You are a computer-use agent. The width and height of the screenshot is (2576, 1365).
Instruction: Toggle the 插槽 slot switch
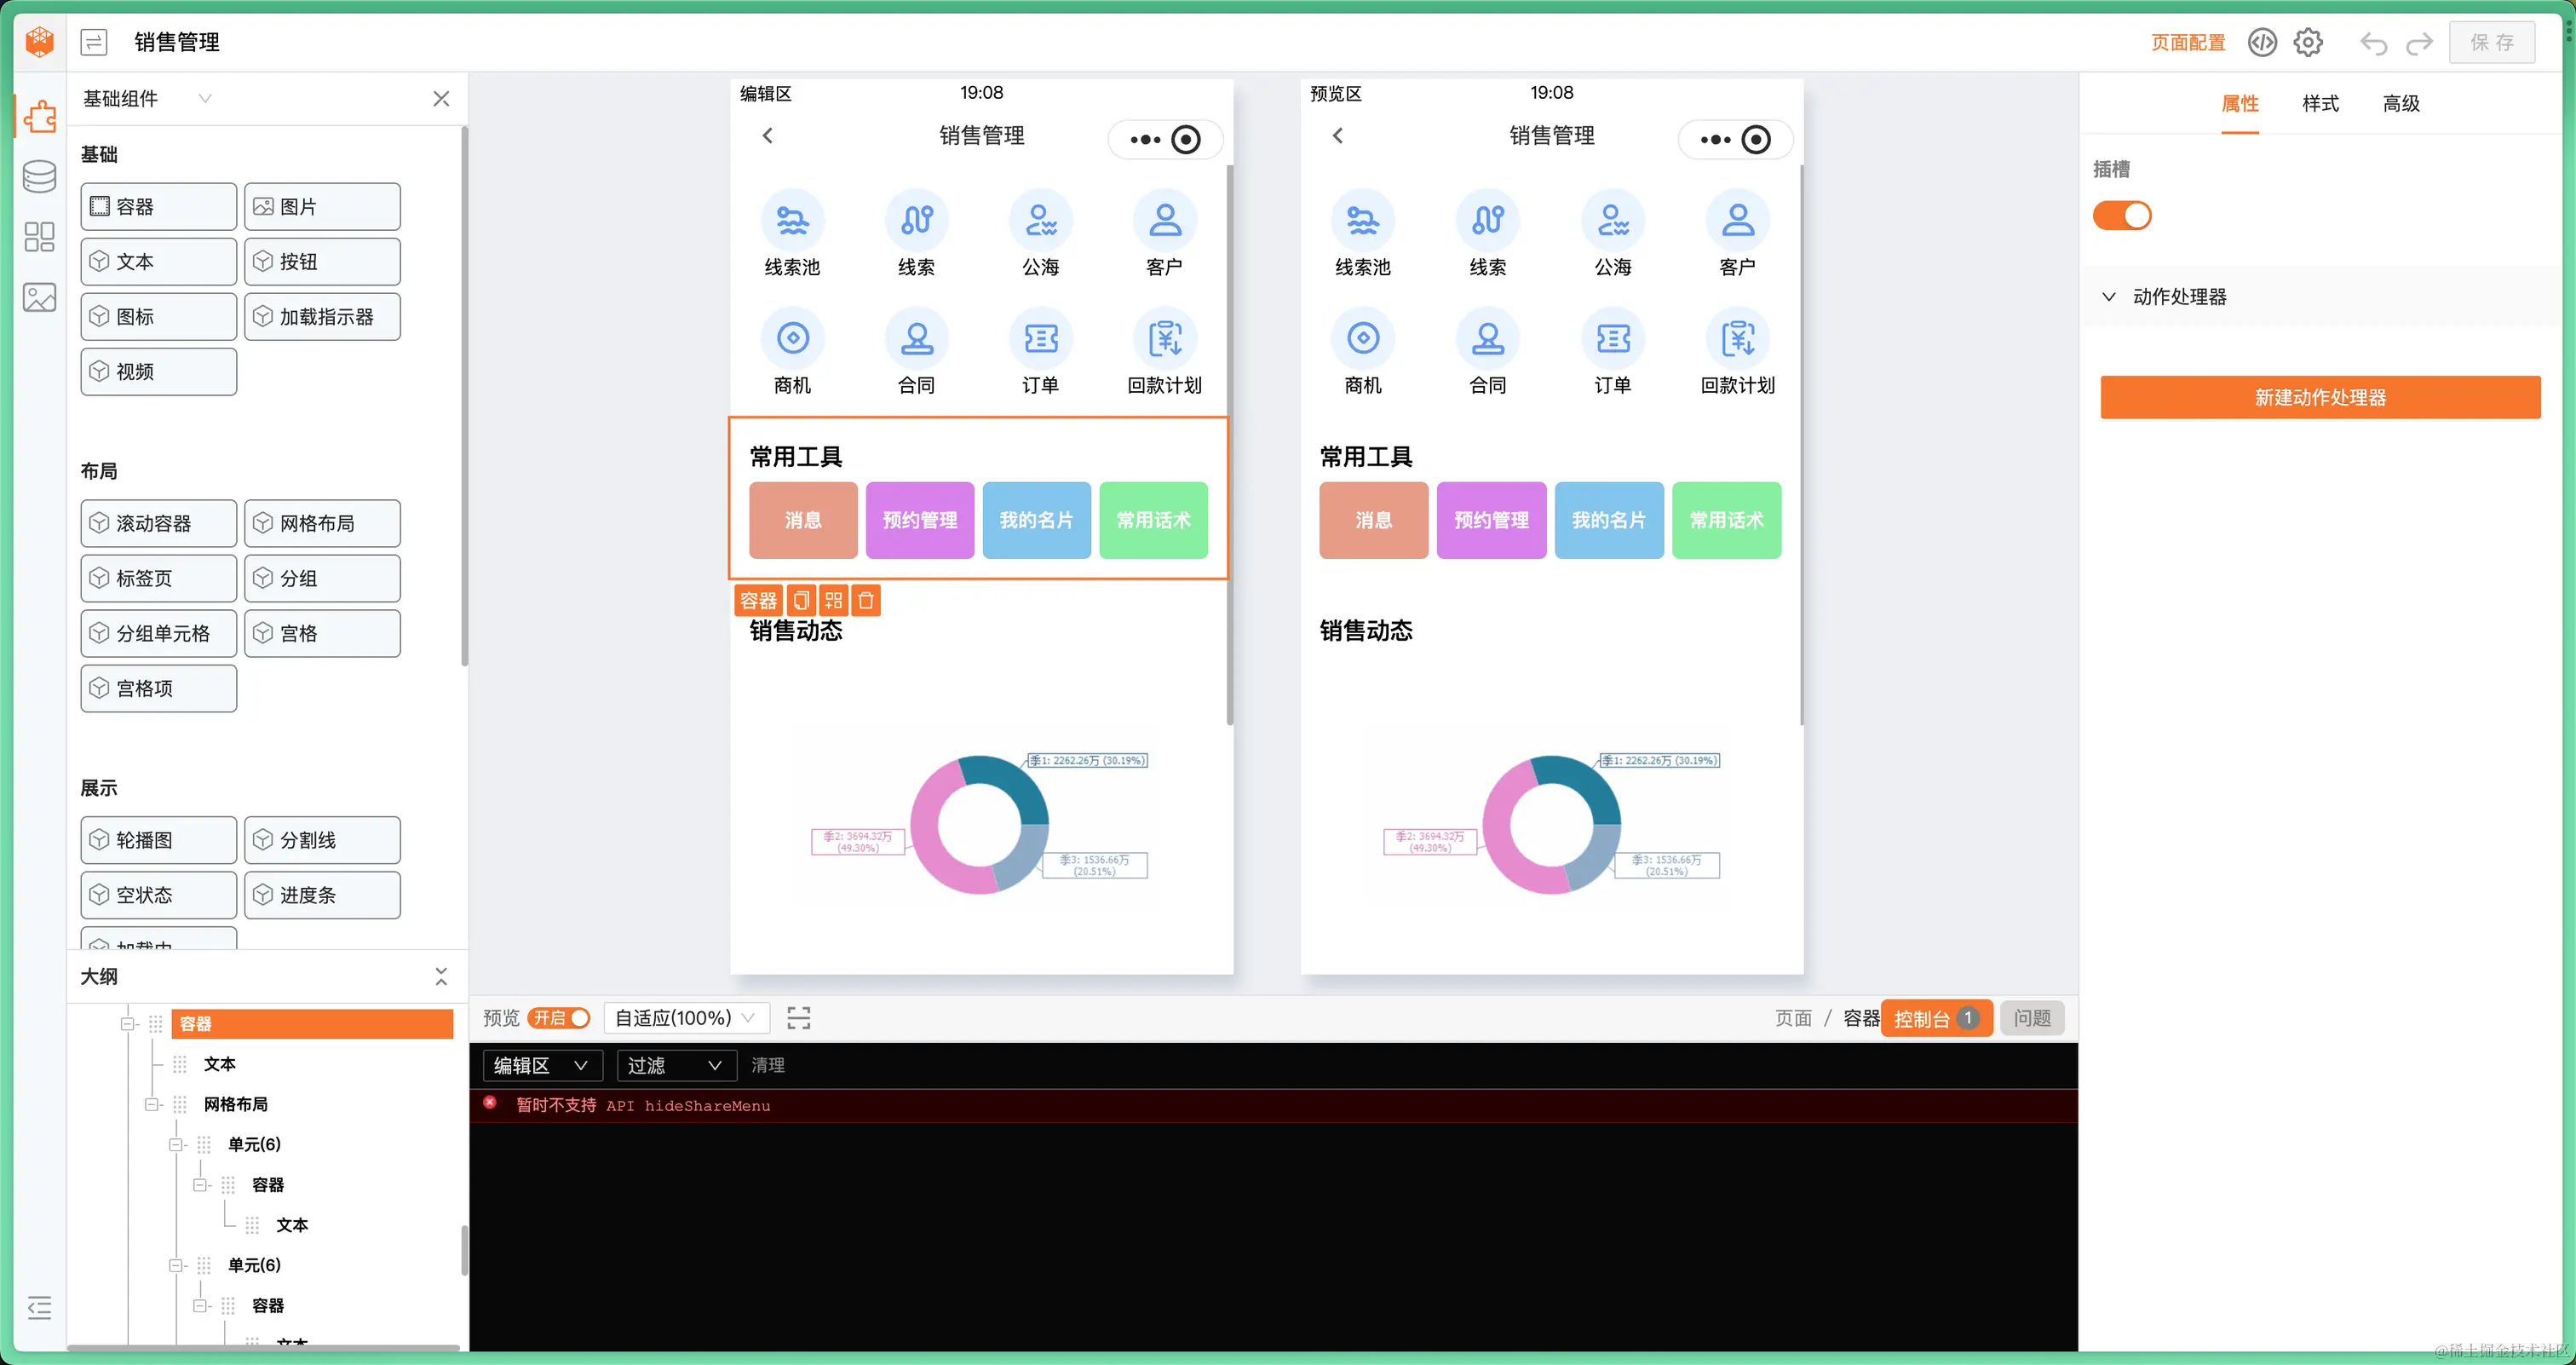click(x=2122, y=216)
